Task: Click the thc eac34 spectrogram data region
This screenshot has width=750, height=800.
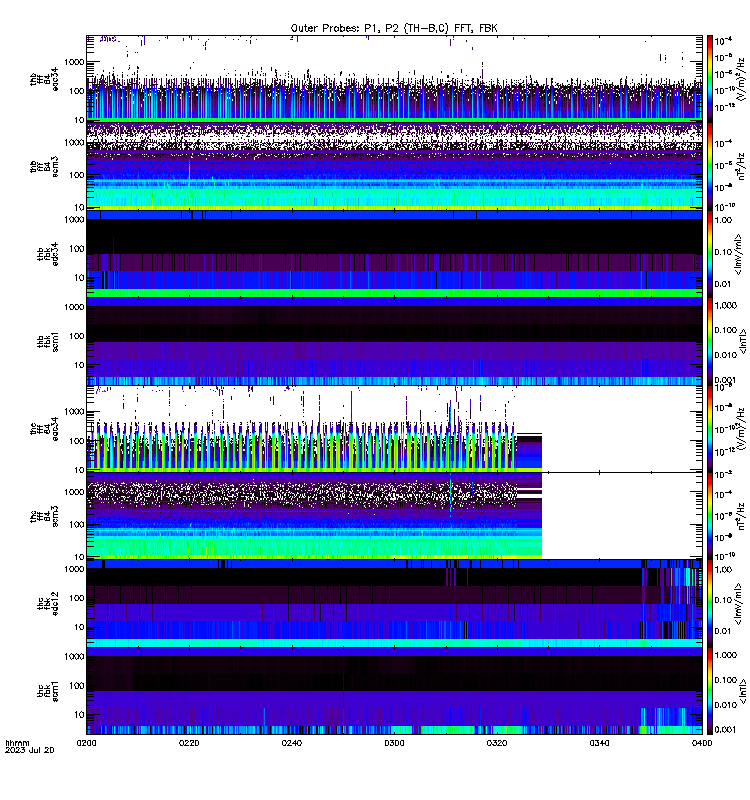Action: 314,429
